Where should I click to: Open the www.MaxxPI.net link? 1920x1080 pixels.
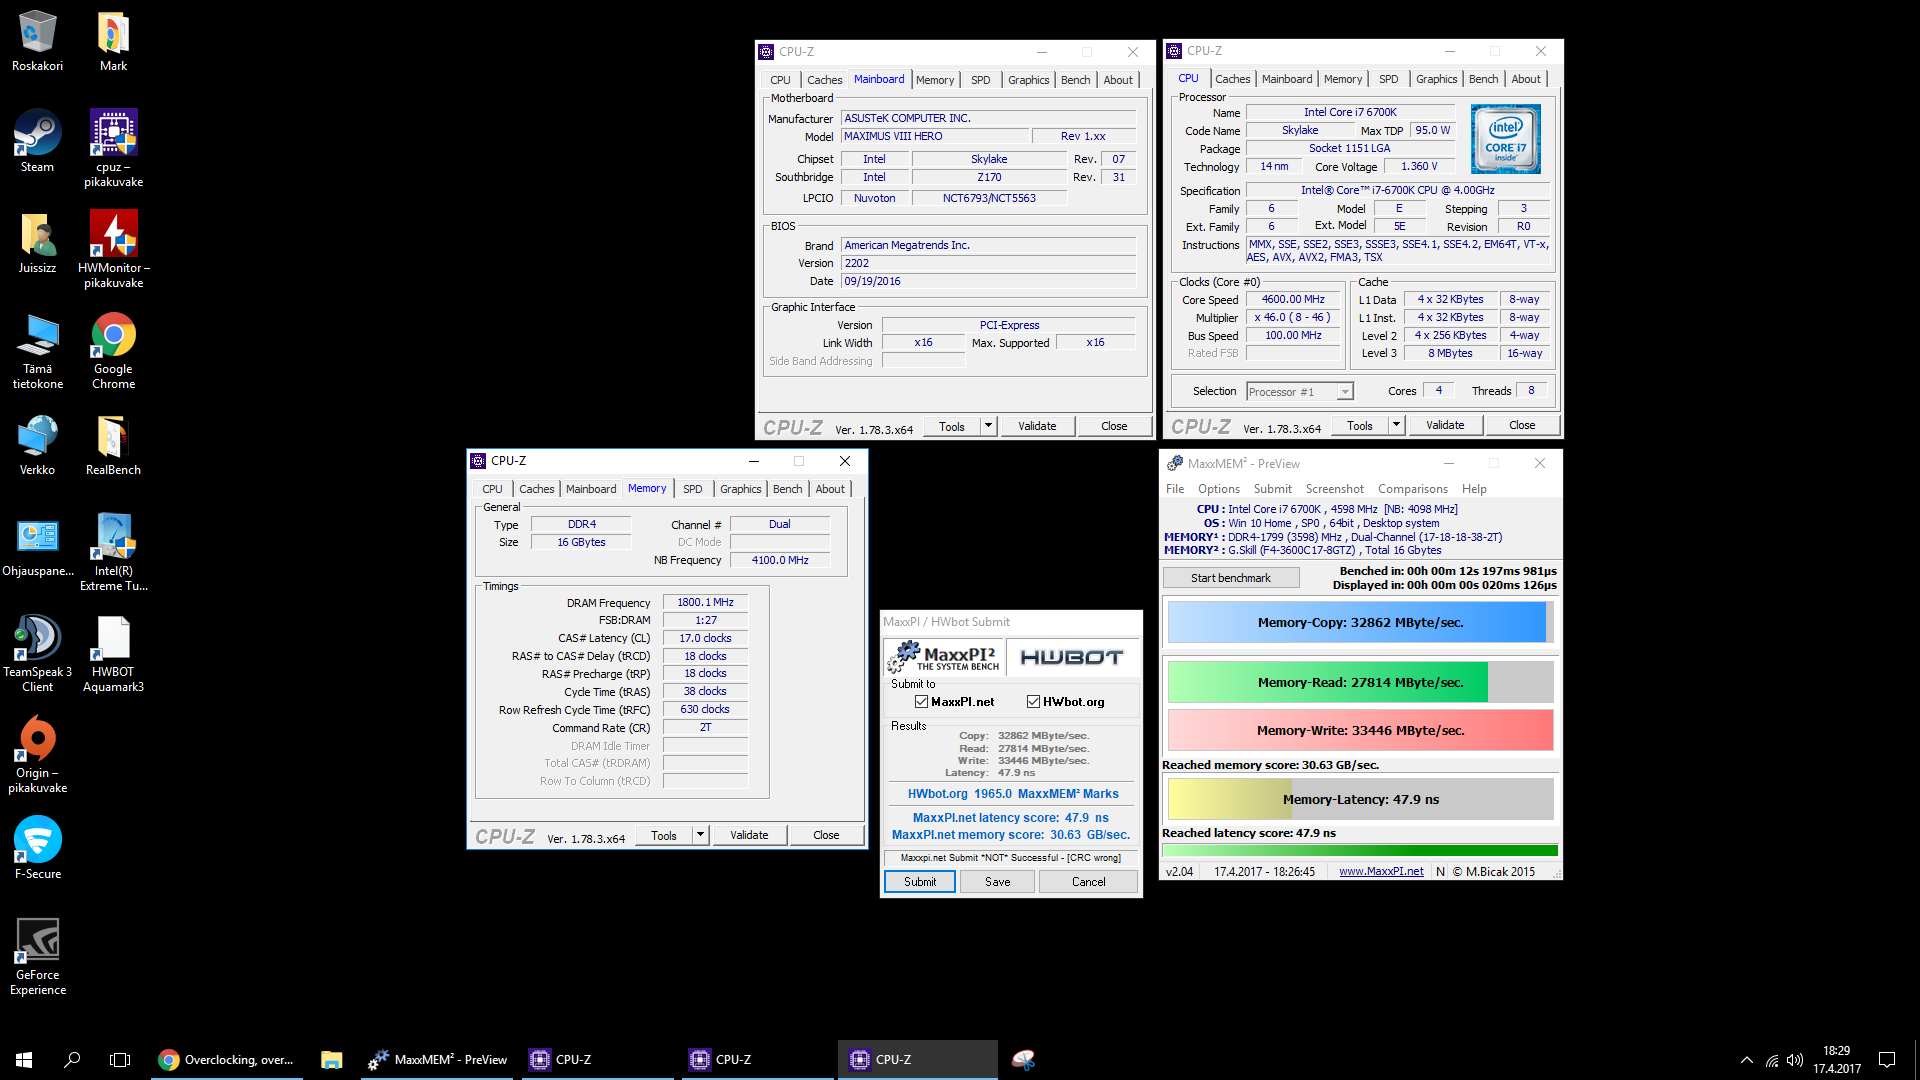(1381, 871)
